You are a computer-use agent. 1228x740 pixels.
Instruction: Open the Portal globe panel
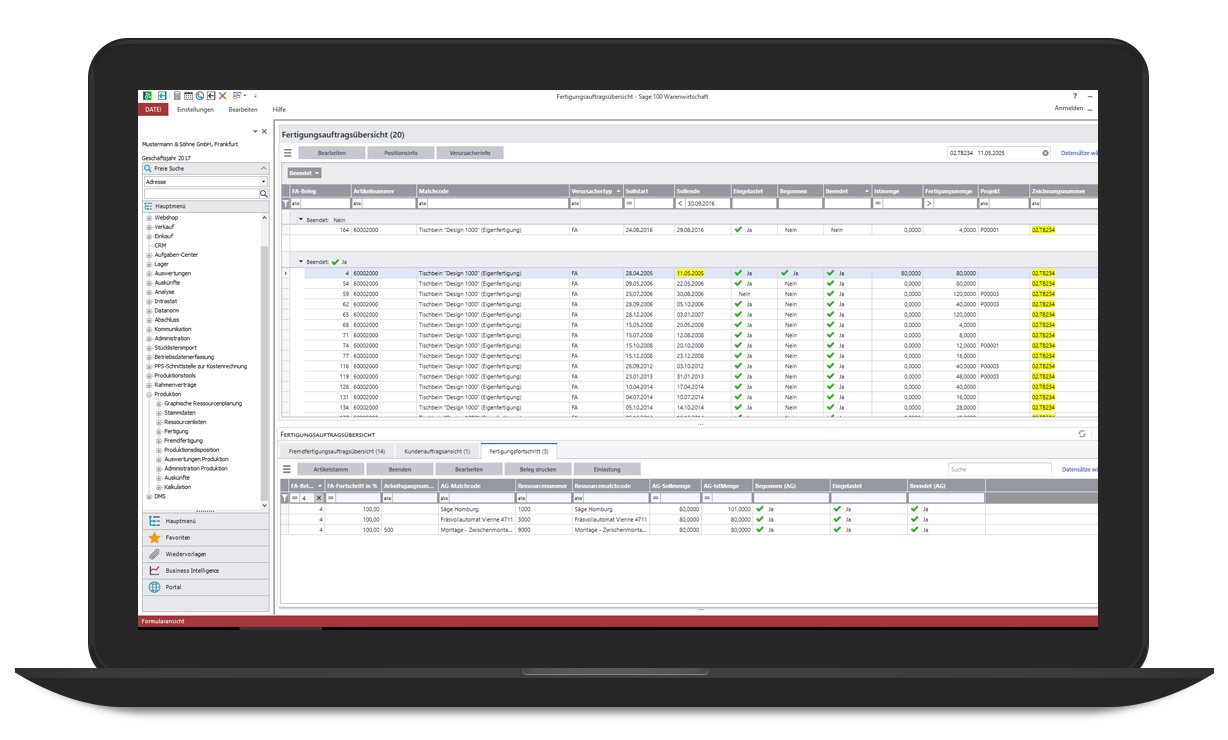pos(204,587)
